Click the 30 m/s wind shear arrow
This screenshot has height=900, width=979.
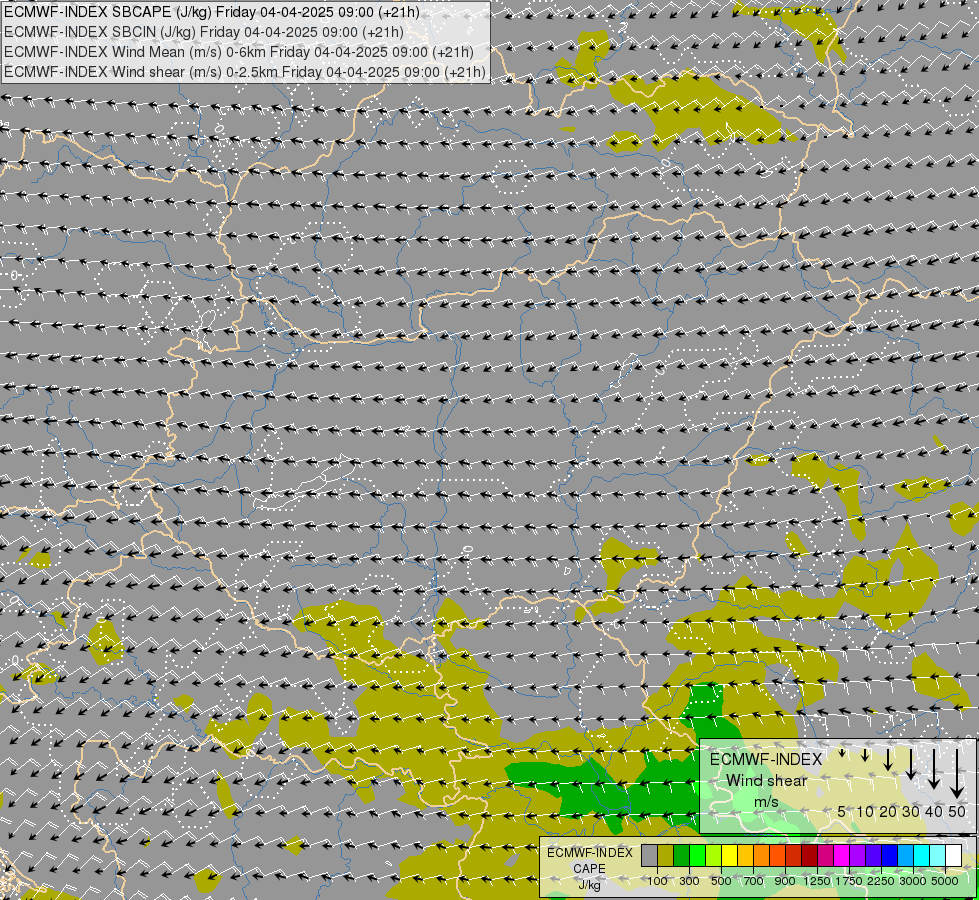pyautogui.click(x=911, y=764)
